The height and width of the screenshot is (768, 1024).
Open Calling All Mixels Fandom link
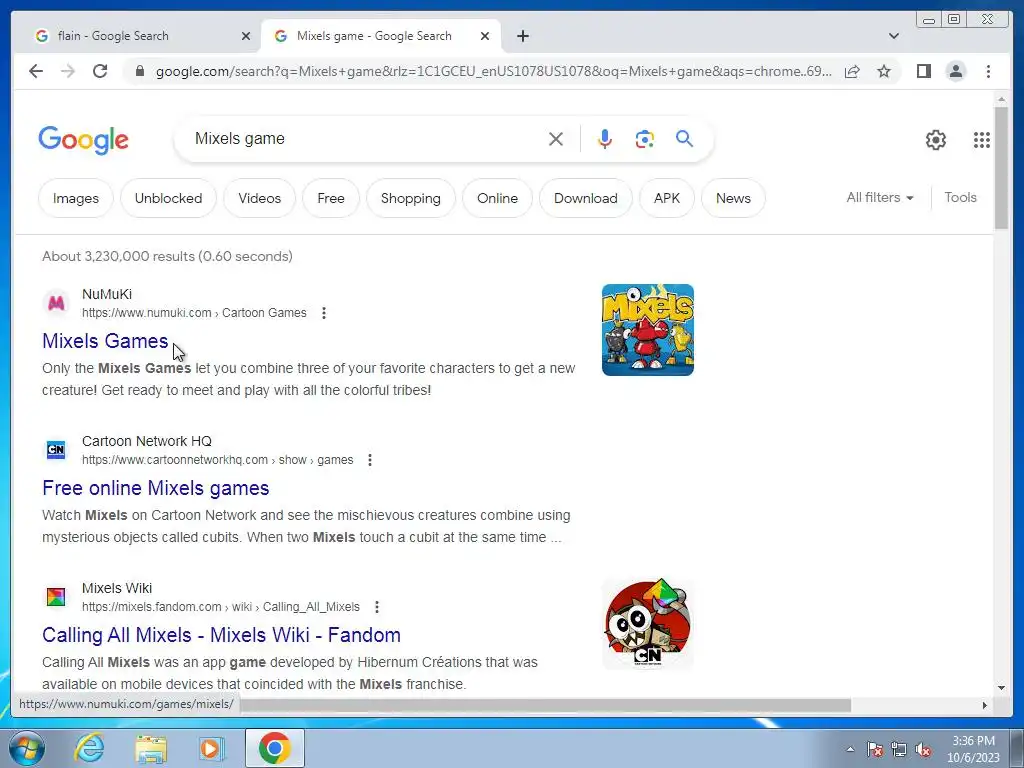tap(221, 635)
